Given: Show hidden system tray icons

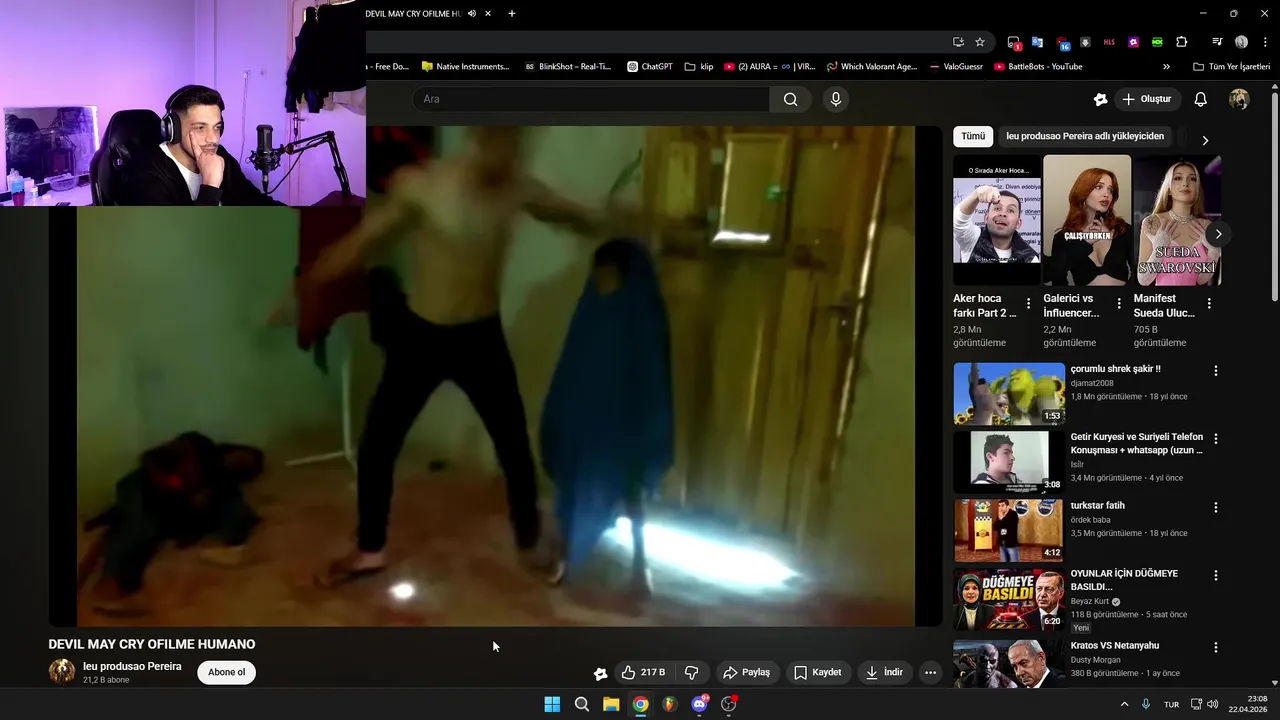Looking at the screenshot, I should (1123, 704).
